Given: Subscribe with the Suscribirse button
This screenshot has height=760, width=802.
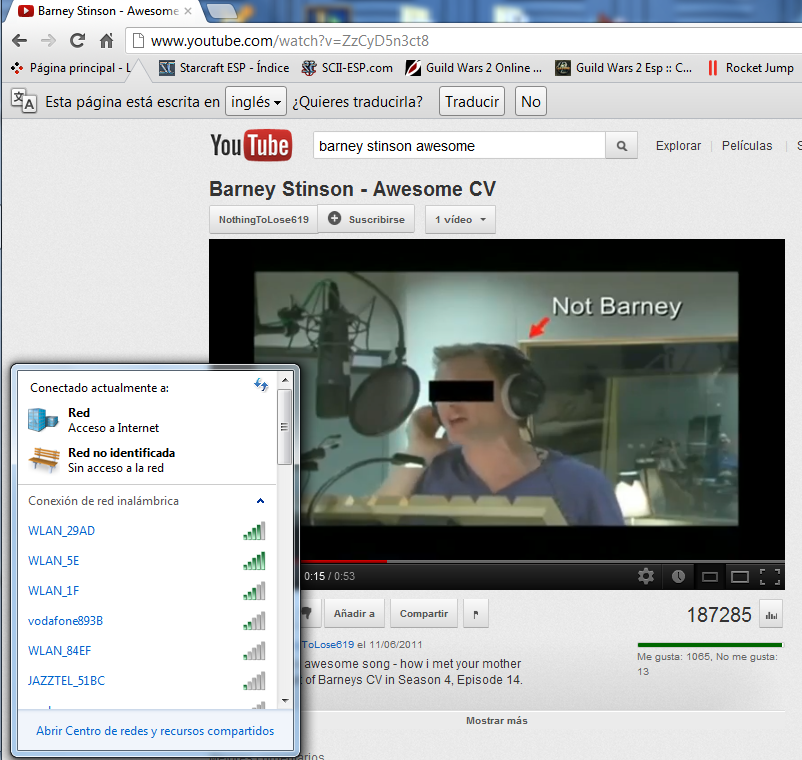Looking at the screenshot, I should pos(366,219).
